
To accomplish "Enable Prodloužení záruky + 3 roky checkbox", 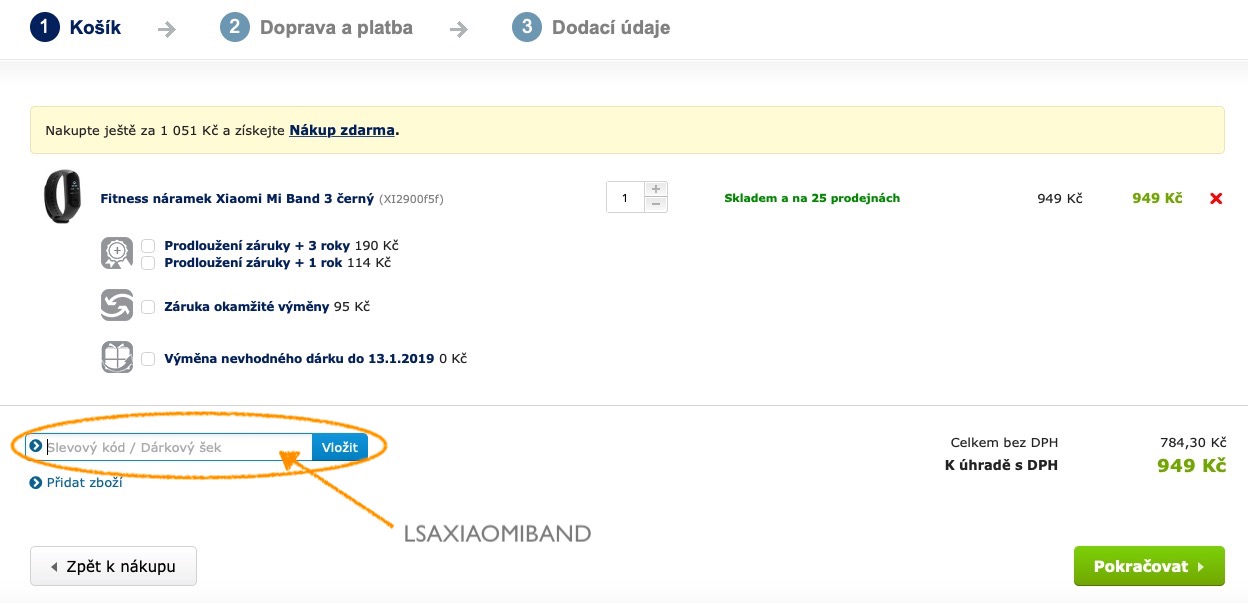I will [x=148, y=245].
